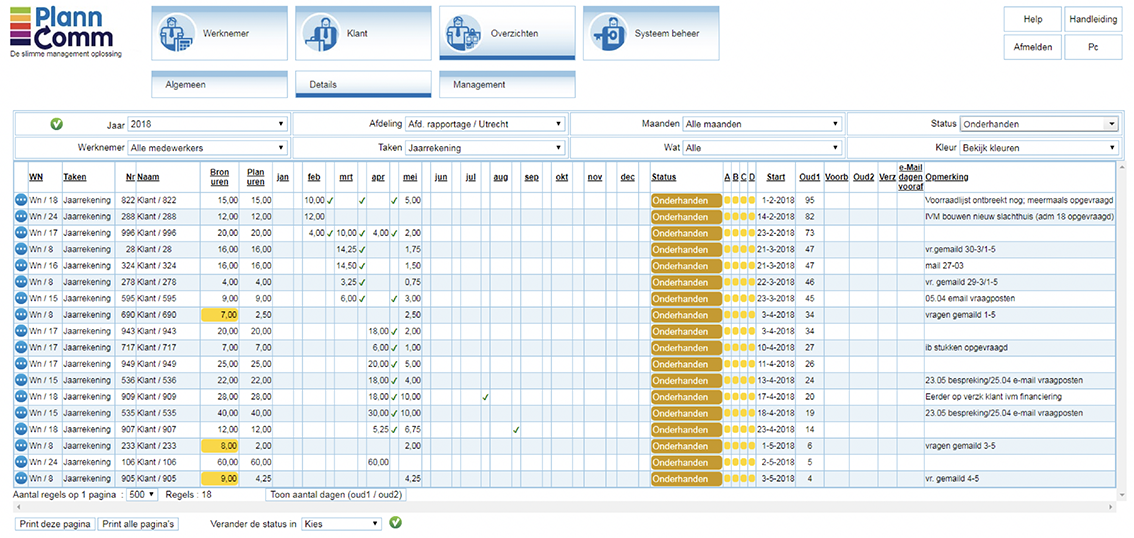Image resolution: width=1134 pixels, height=538 pixels.
Task: Click 'Toon aantal dagen (oud1 / oud2)' button
Action: (337, 494)
